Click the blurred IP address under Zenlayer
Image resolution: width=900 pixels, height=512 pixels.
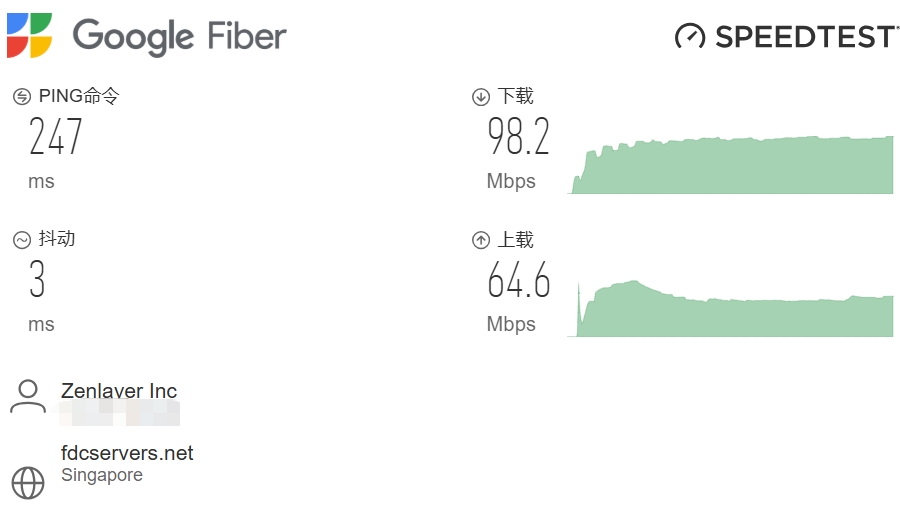119,413
